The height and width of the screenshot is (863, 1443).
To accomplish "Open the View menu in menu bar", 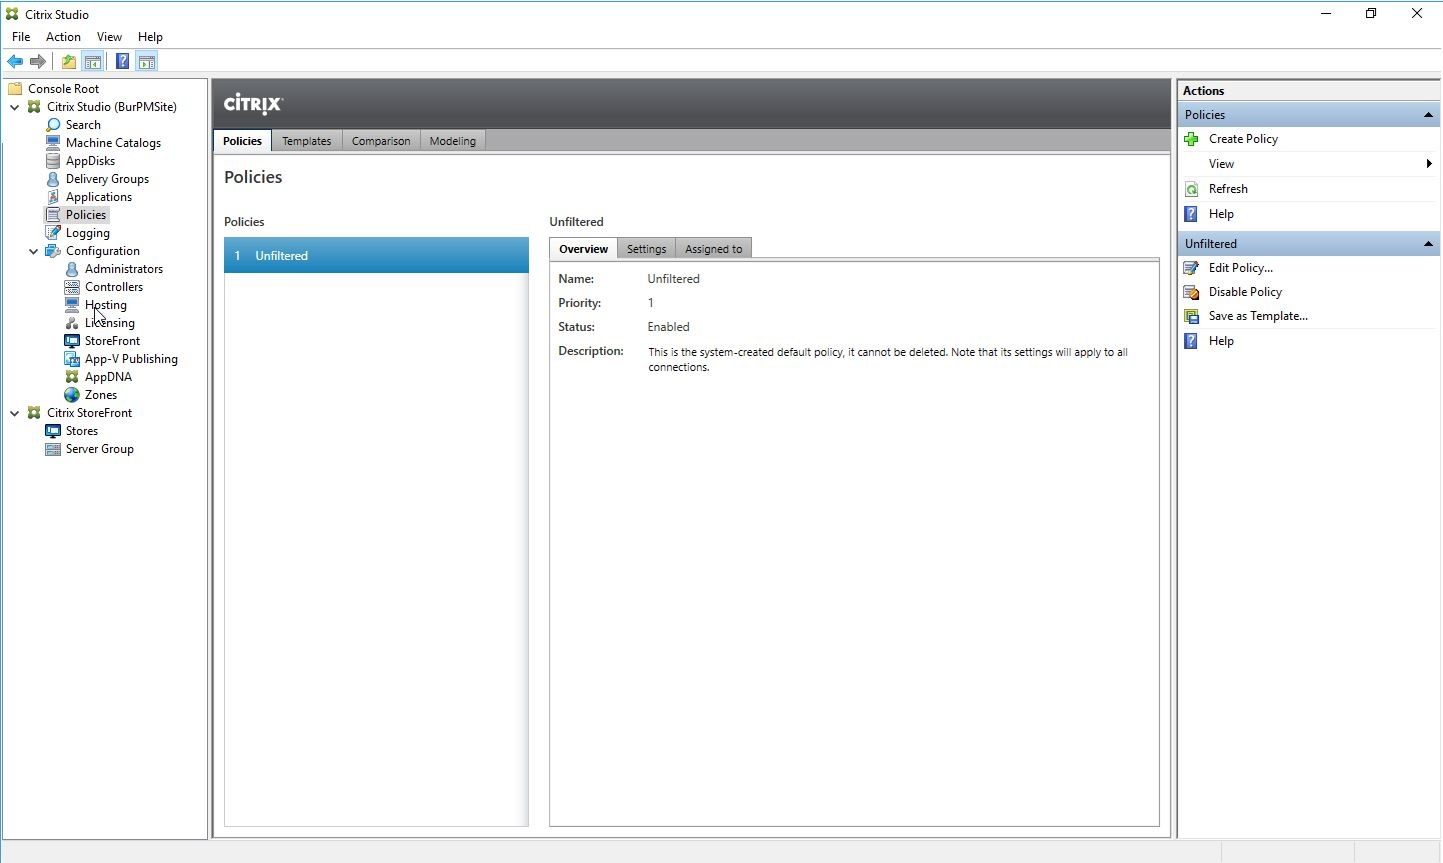I will 109,37.
